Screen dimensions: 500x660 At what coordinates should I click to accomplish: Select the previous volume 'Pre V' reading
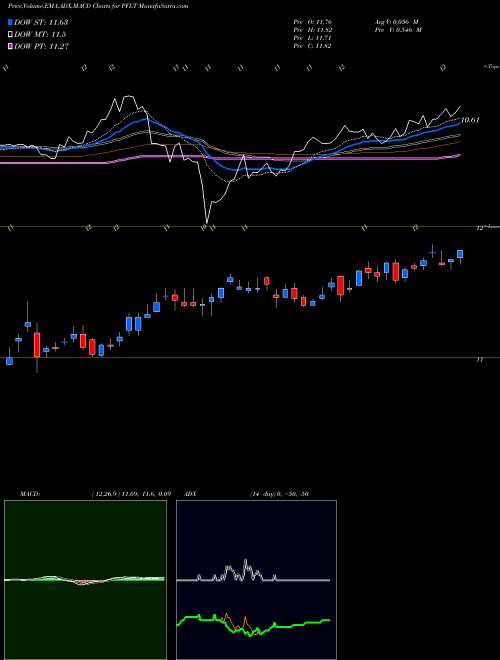(x=397, y=30)
